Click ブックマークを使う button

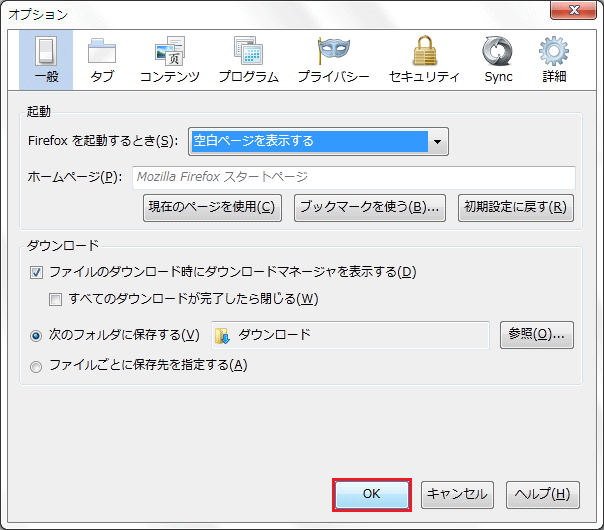tap(370, 208)
